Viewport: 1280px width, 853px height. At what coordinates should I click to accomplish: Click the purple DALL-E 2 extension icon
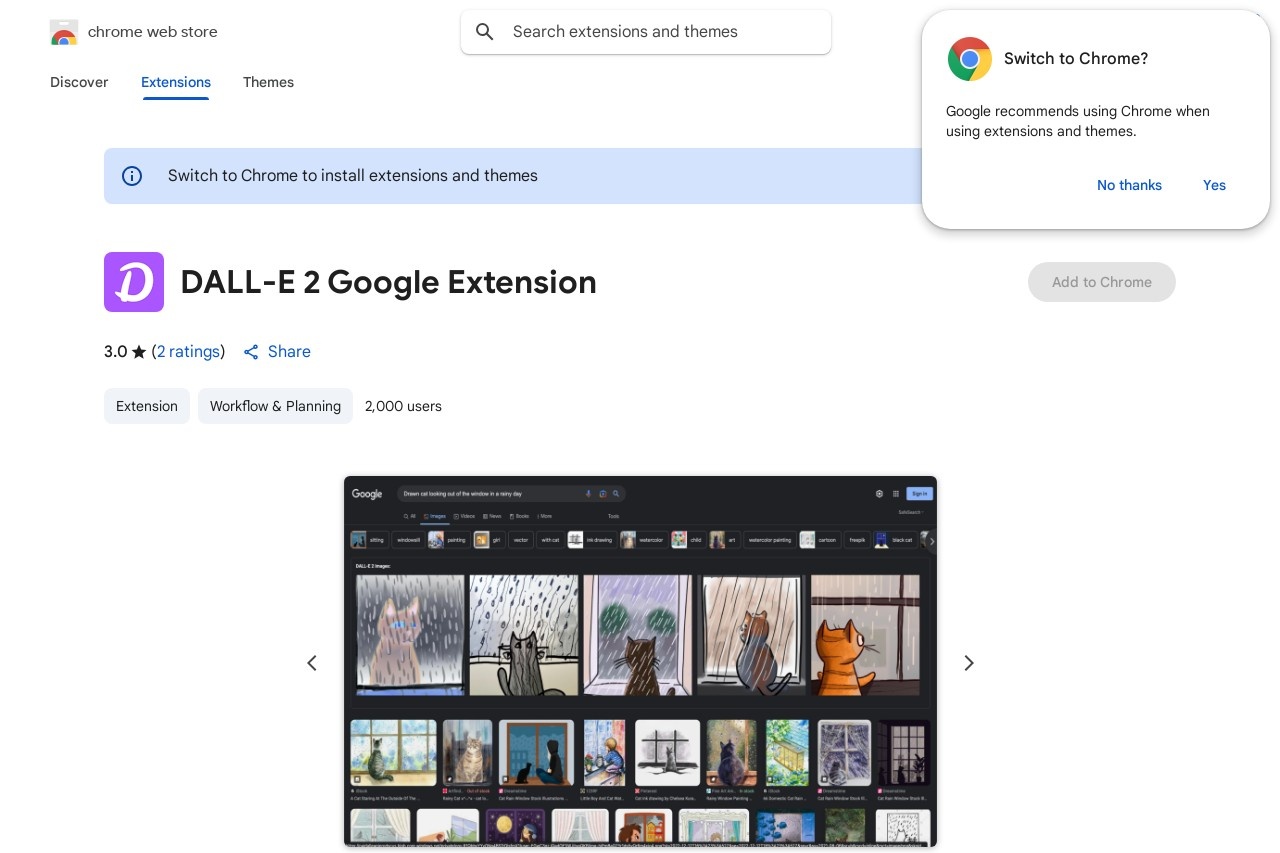(x=134, y=282)
